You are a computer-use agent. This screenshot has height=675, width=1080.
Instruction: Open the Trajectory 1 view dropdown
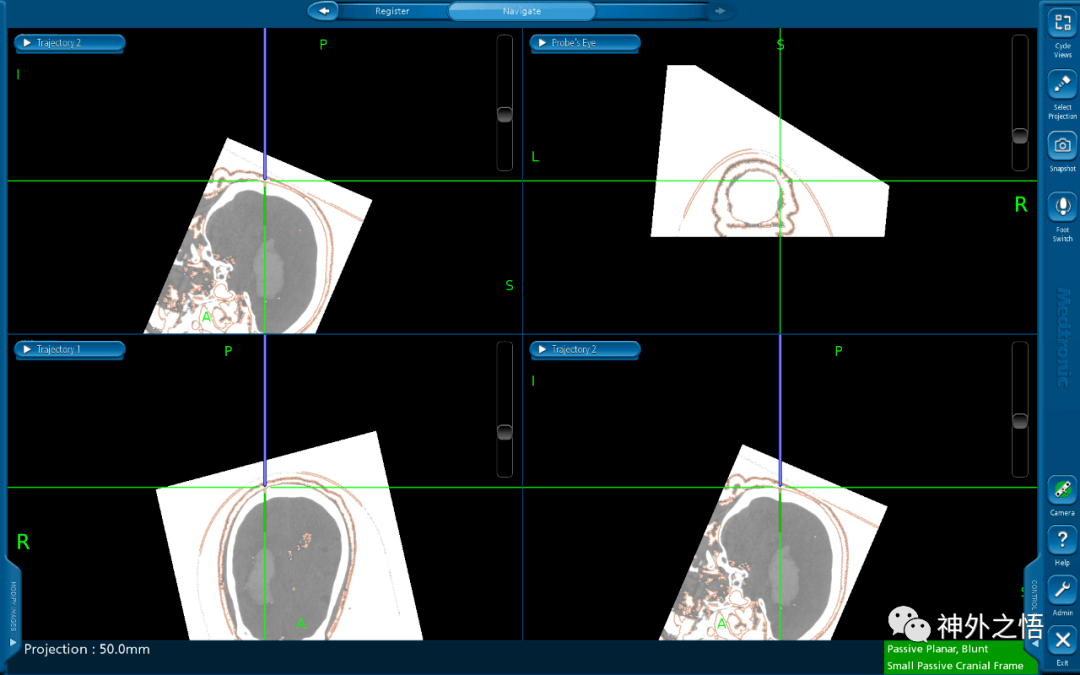pos(69,349)
